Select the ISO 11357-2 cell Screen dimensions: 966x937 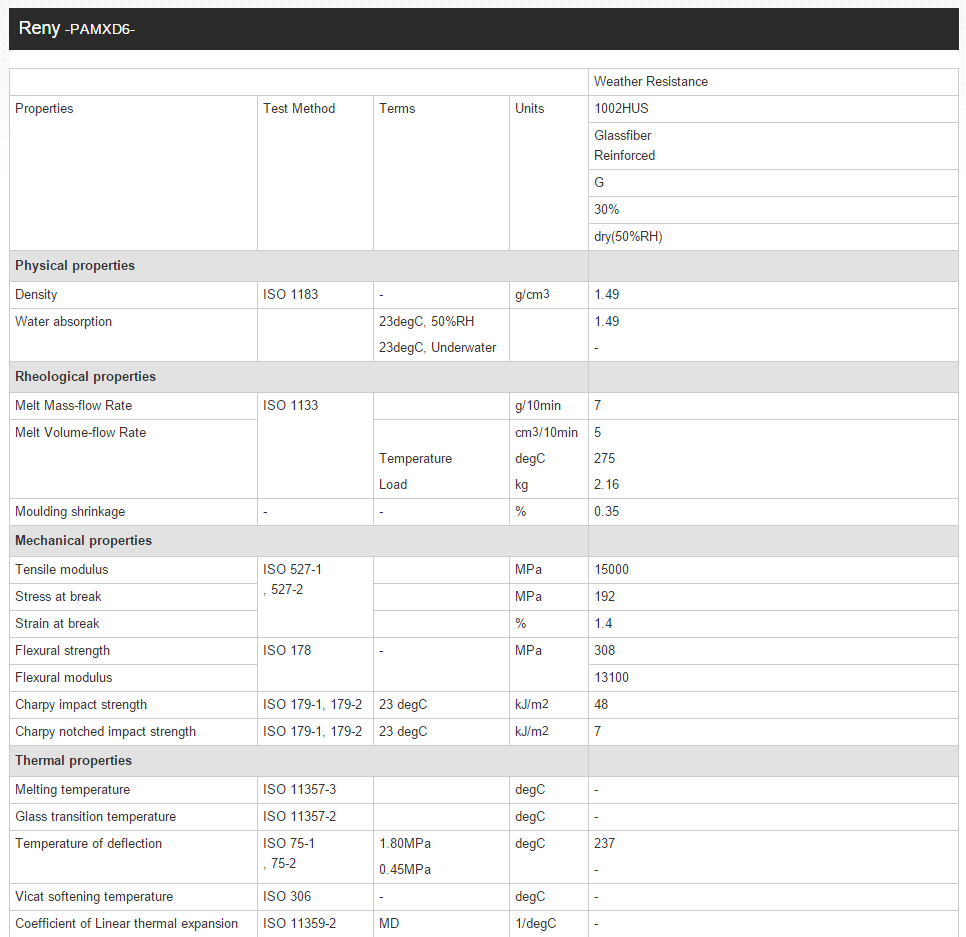[315, 817]
